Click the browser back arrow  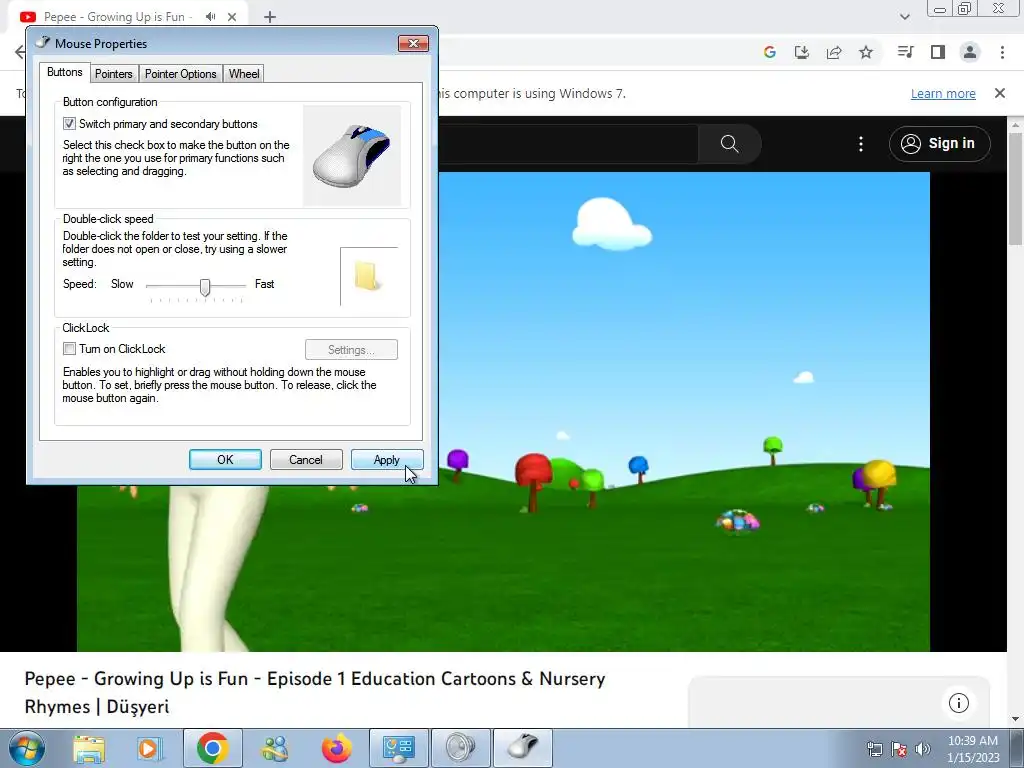[20, 52]
